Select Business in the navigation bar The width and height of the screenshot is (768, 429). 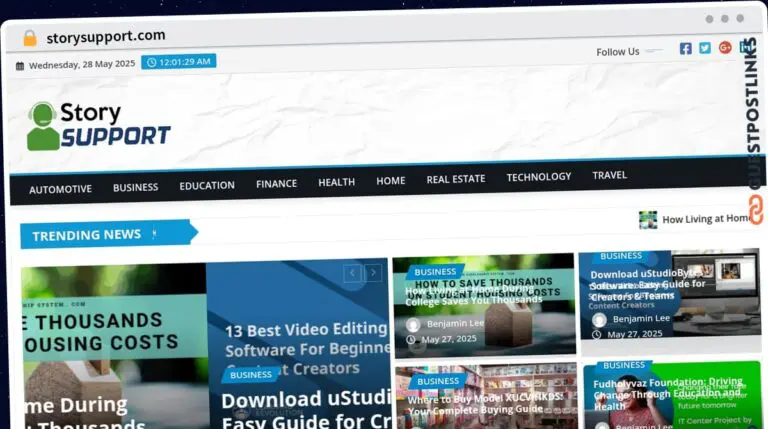pos(135,187)
